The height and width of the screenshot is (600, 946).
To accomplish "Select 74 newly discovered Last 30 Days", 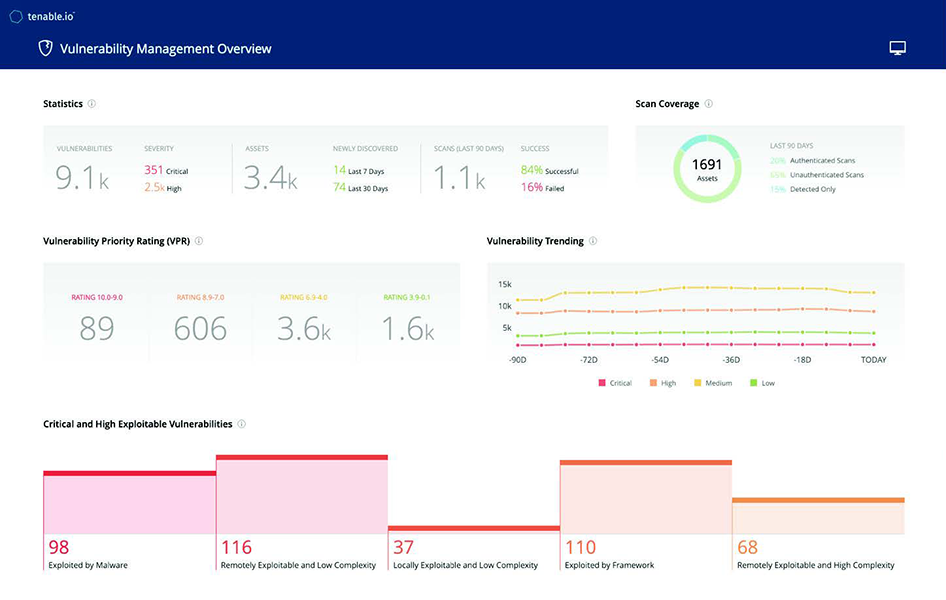I will [x=360, y=188].
